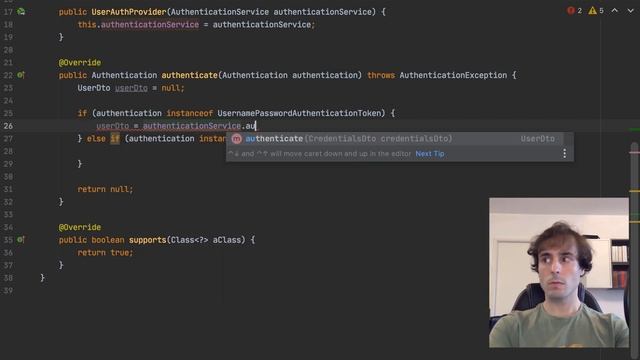
Task: Click line number 31 in gutter
Action: (8, 189)
